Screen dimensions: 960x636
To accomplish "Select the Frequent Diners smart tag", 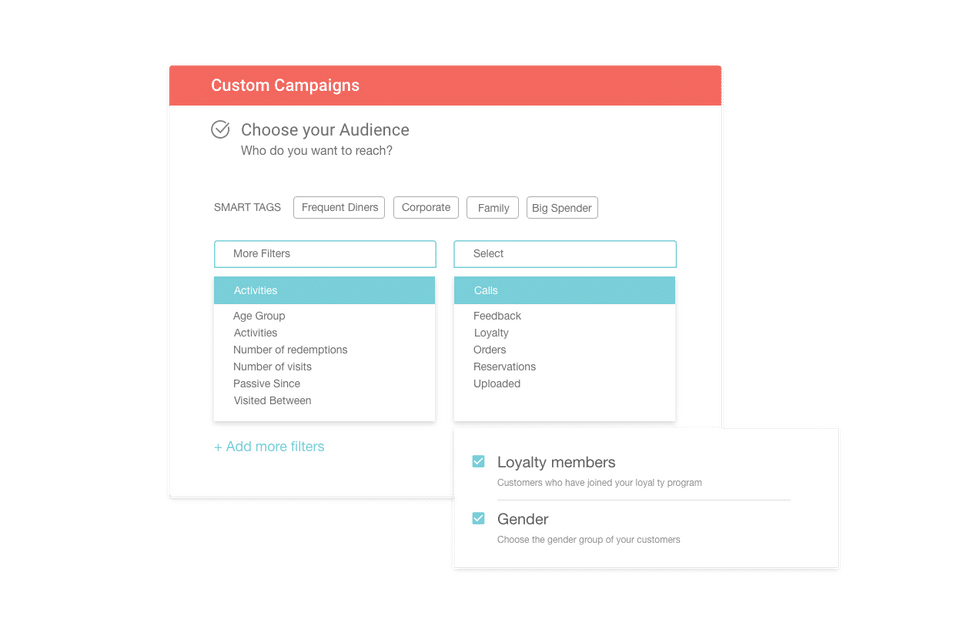I will pos(339,208).
